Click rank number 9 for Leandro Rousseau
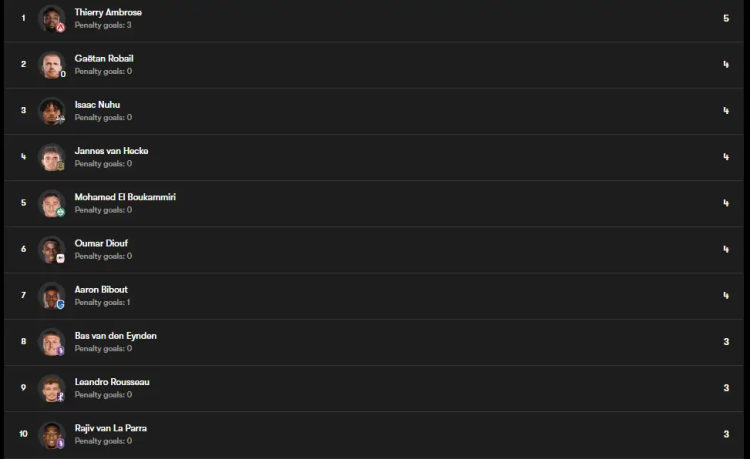Viewport: 750px width, 459px height. [x=23, y=388]
